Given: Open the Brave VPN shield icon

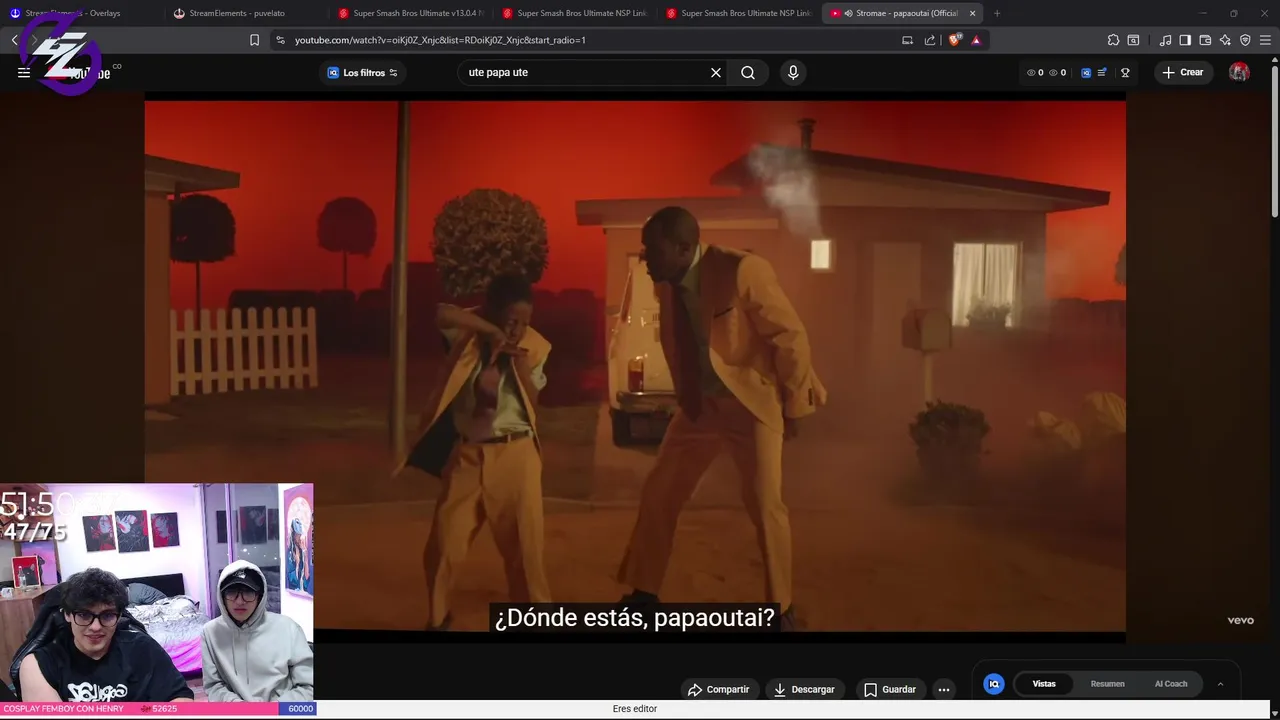Looking at the screenshot, I should click(x=1245, y=40).
